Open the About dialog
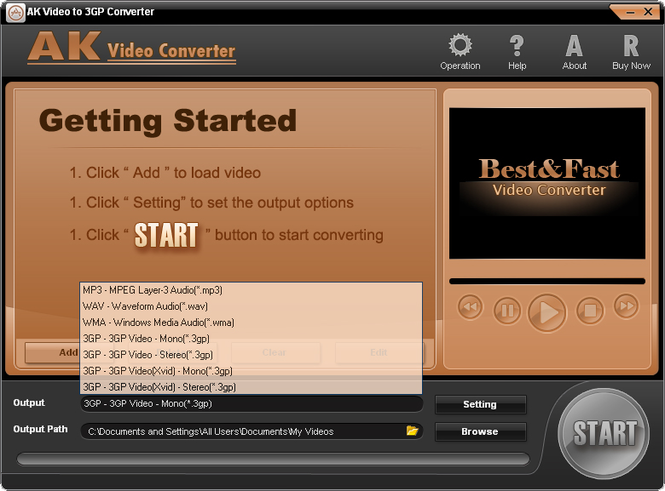665x491 pixels. pyautogui.click(x=574, y=52)
